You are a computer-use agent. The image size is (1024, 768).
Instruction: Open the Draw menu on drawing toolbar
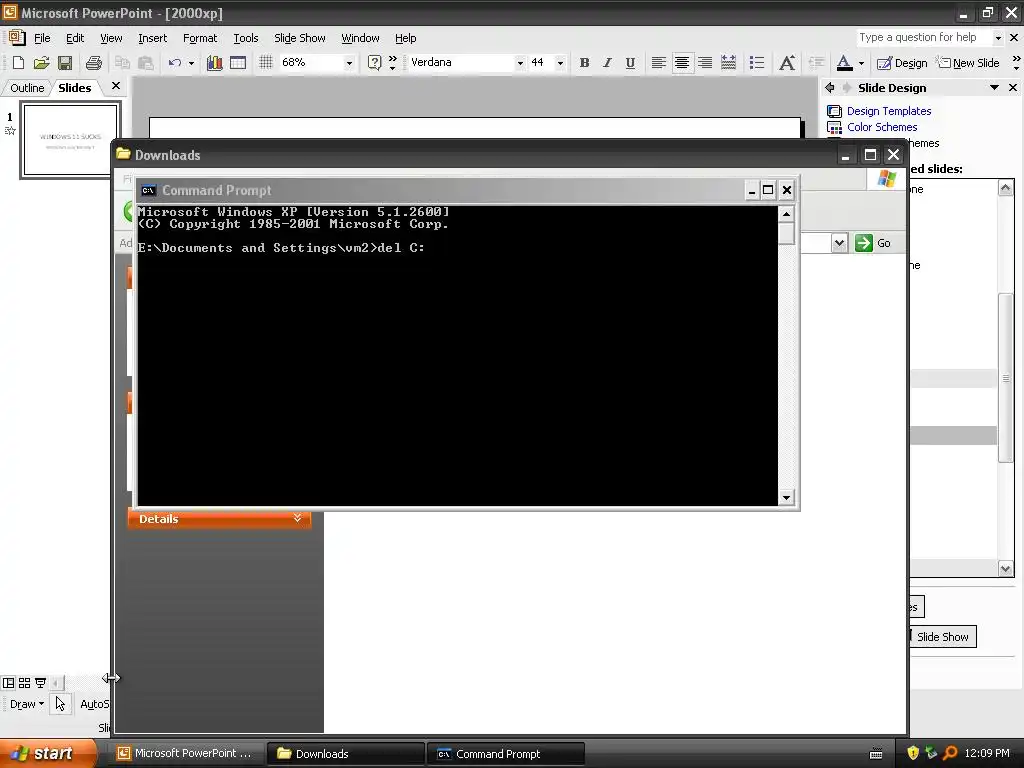point(26,704)
